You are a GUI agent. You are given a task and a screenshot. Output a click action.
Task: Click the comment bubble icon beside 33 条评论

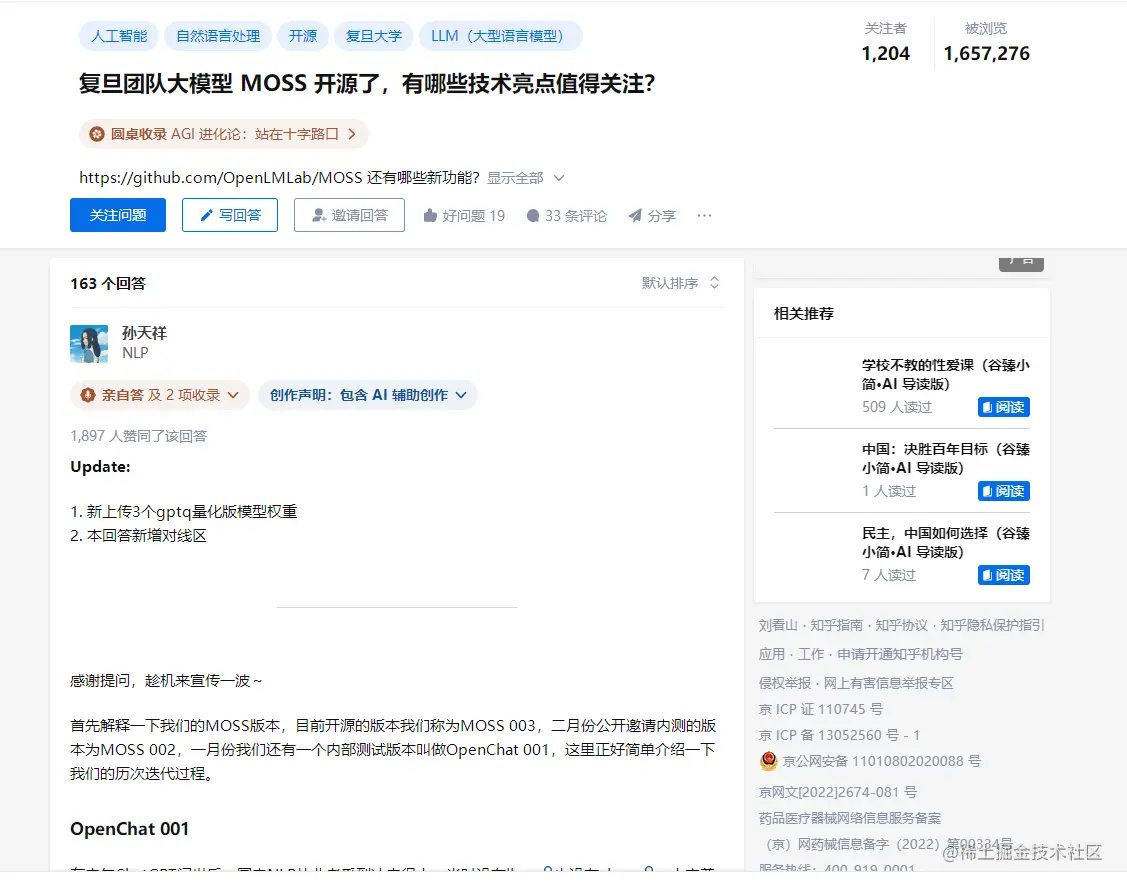point(533,216)
